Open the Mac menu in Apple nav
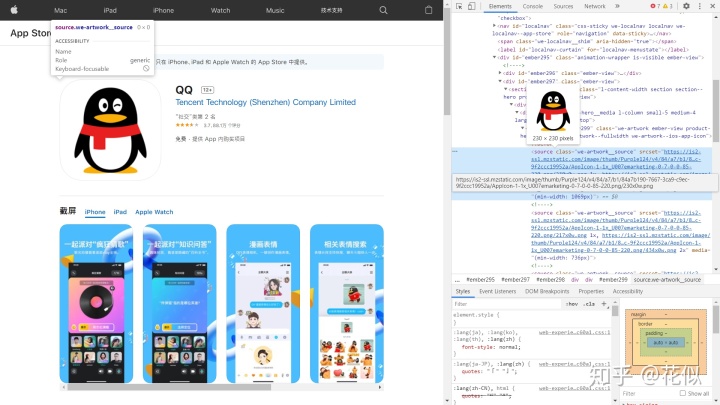720x405 pixels. [x=61, y=10]
